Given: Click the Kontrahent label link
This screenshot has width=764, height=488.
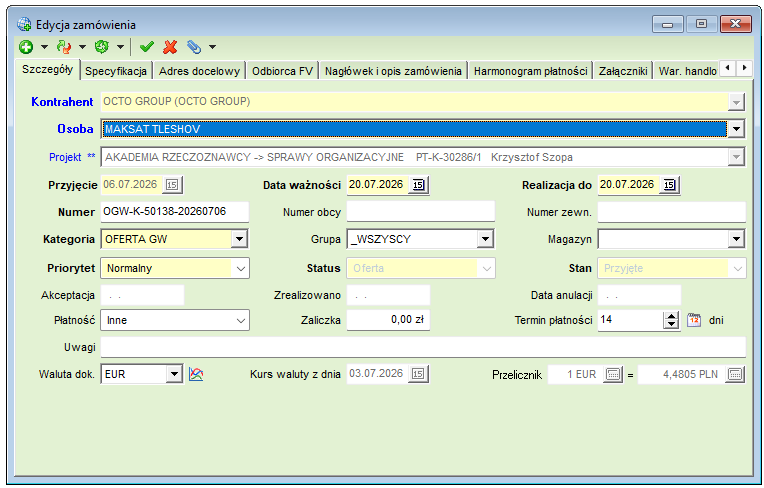Looking at the screenshot, I should [62, 102].
